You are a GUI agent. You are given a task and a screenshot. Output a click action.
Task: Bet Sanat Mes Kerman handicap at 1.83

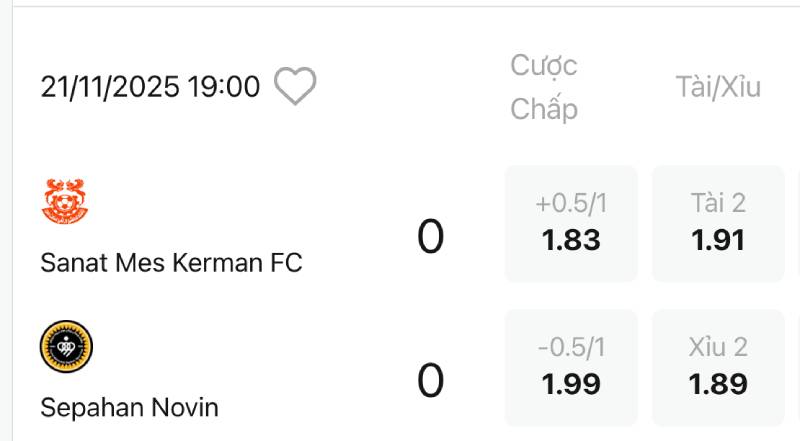pos(571,224)
